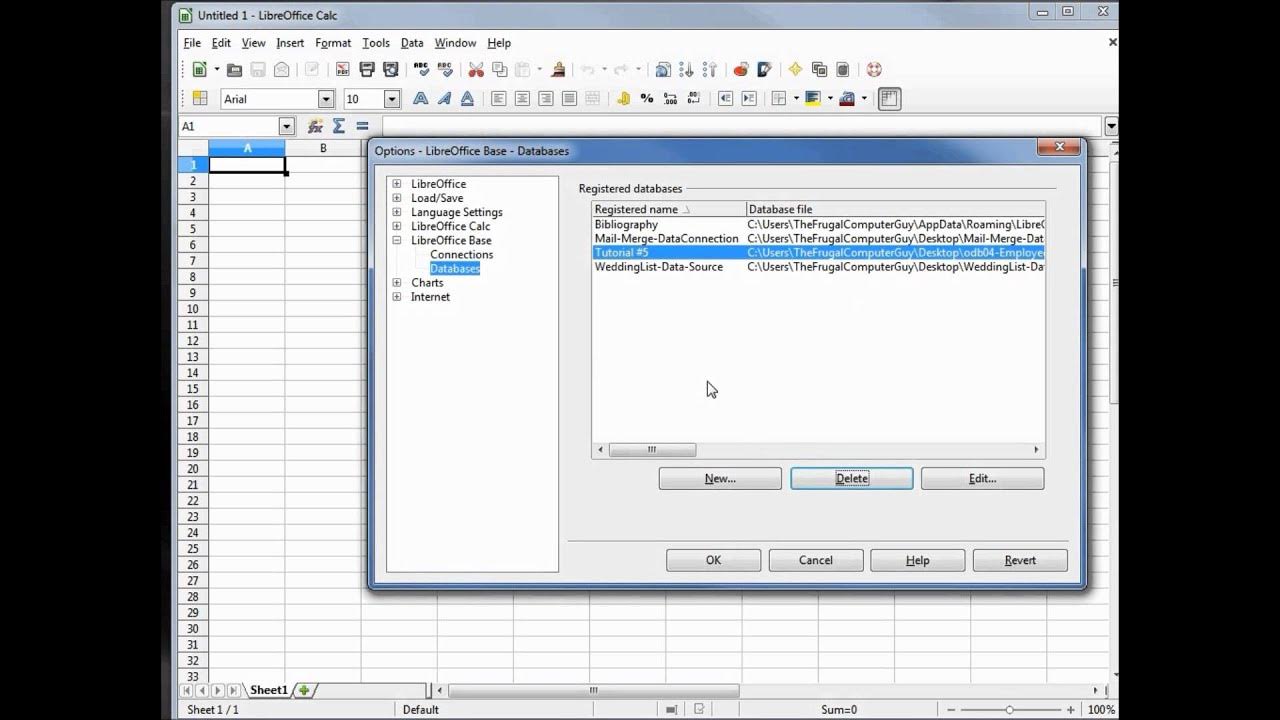Click the zoom slider in status bar
This screenshot has height=720, width=1280.
tap(1010, 710)
